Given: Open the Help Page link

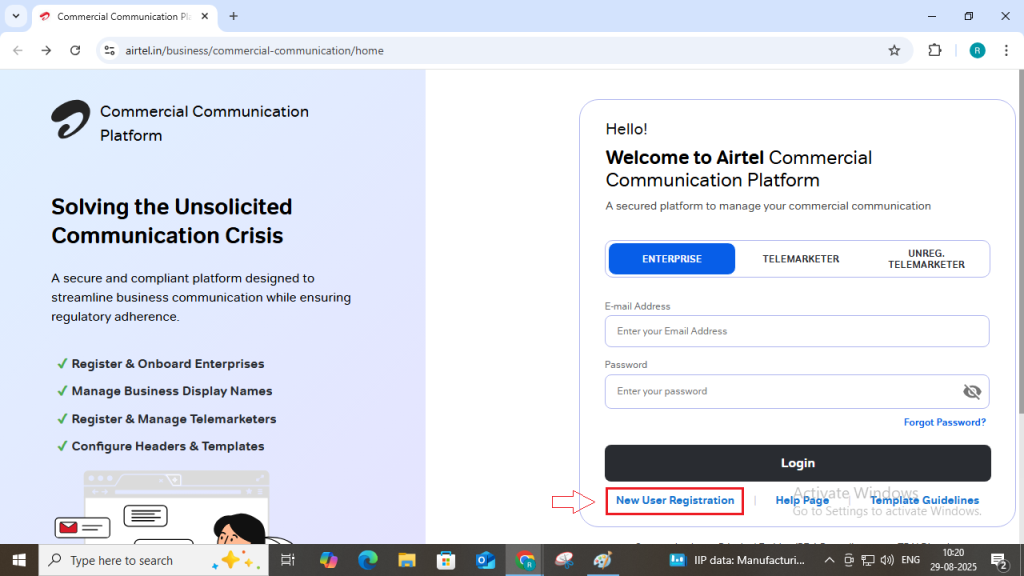Looking at the screenshot, I should (x=802, y=500).
